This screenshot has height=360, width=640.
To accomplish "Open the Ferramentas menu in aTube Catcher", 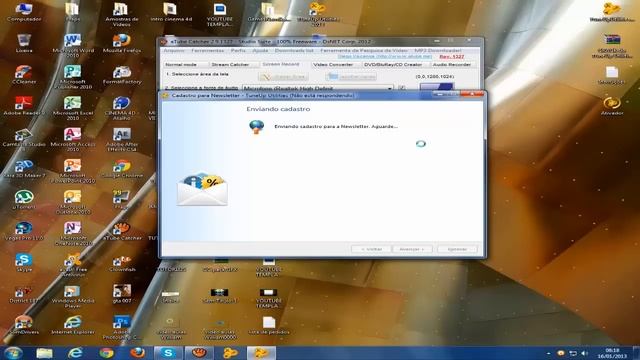I will pyautogui.click(x=208, y=51).
